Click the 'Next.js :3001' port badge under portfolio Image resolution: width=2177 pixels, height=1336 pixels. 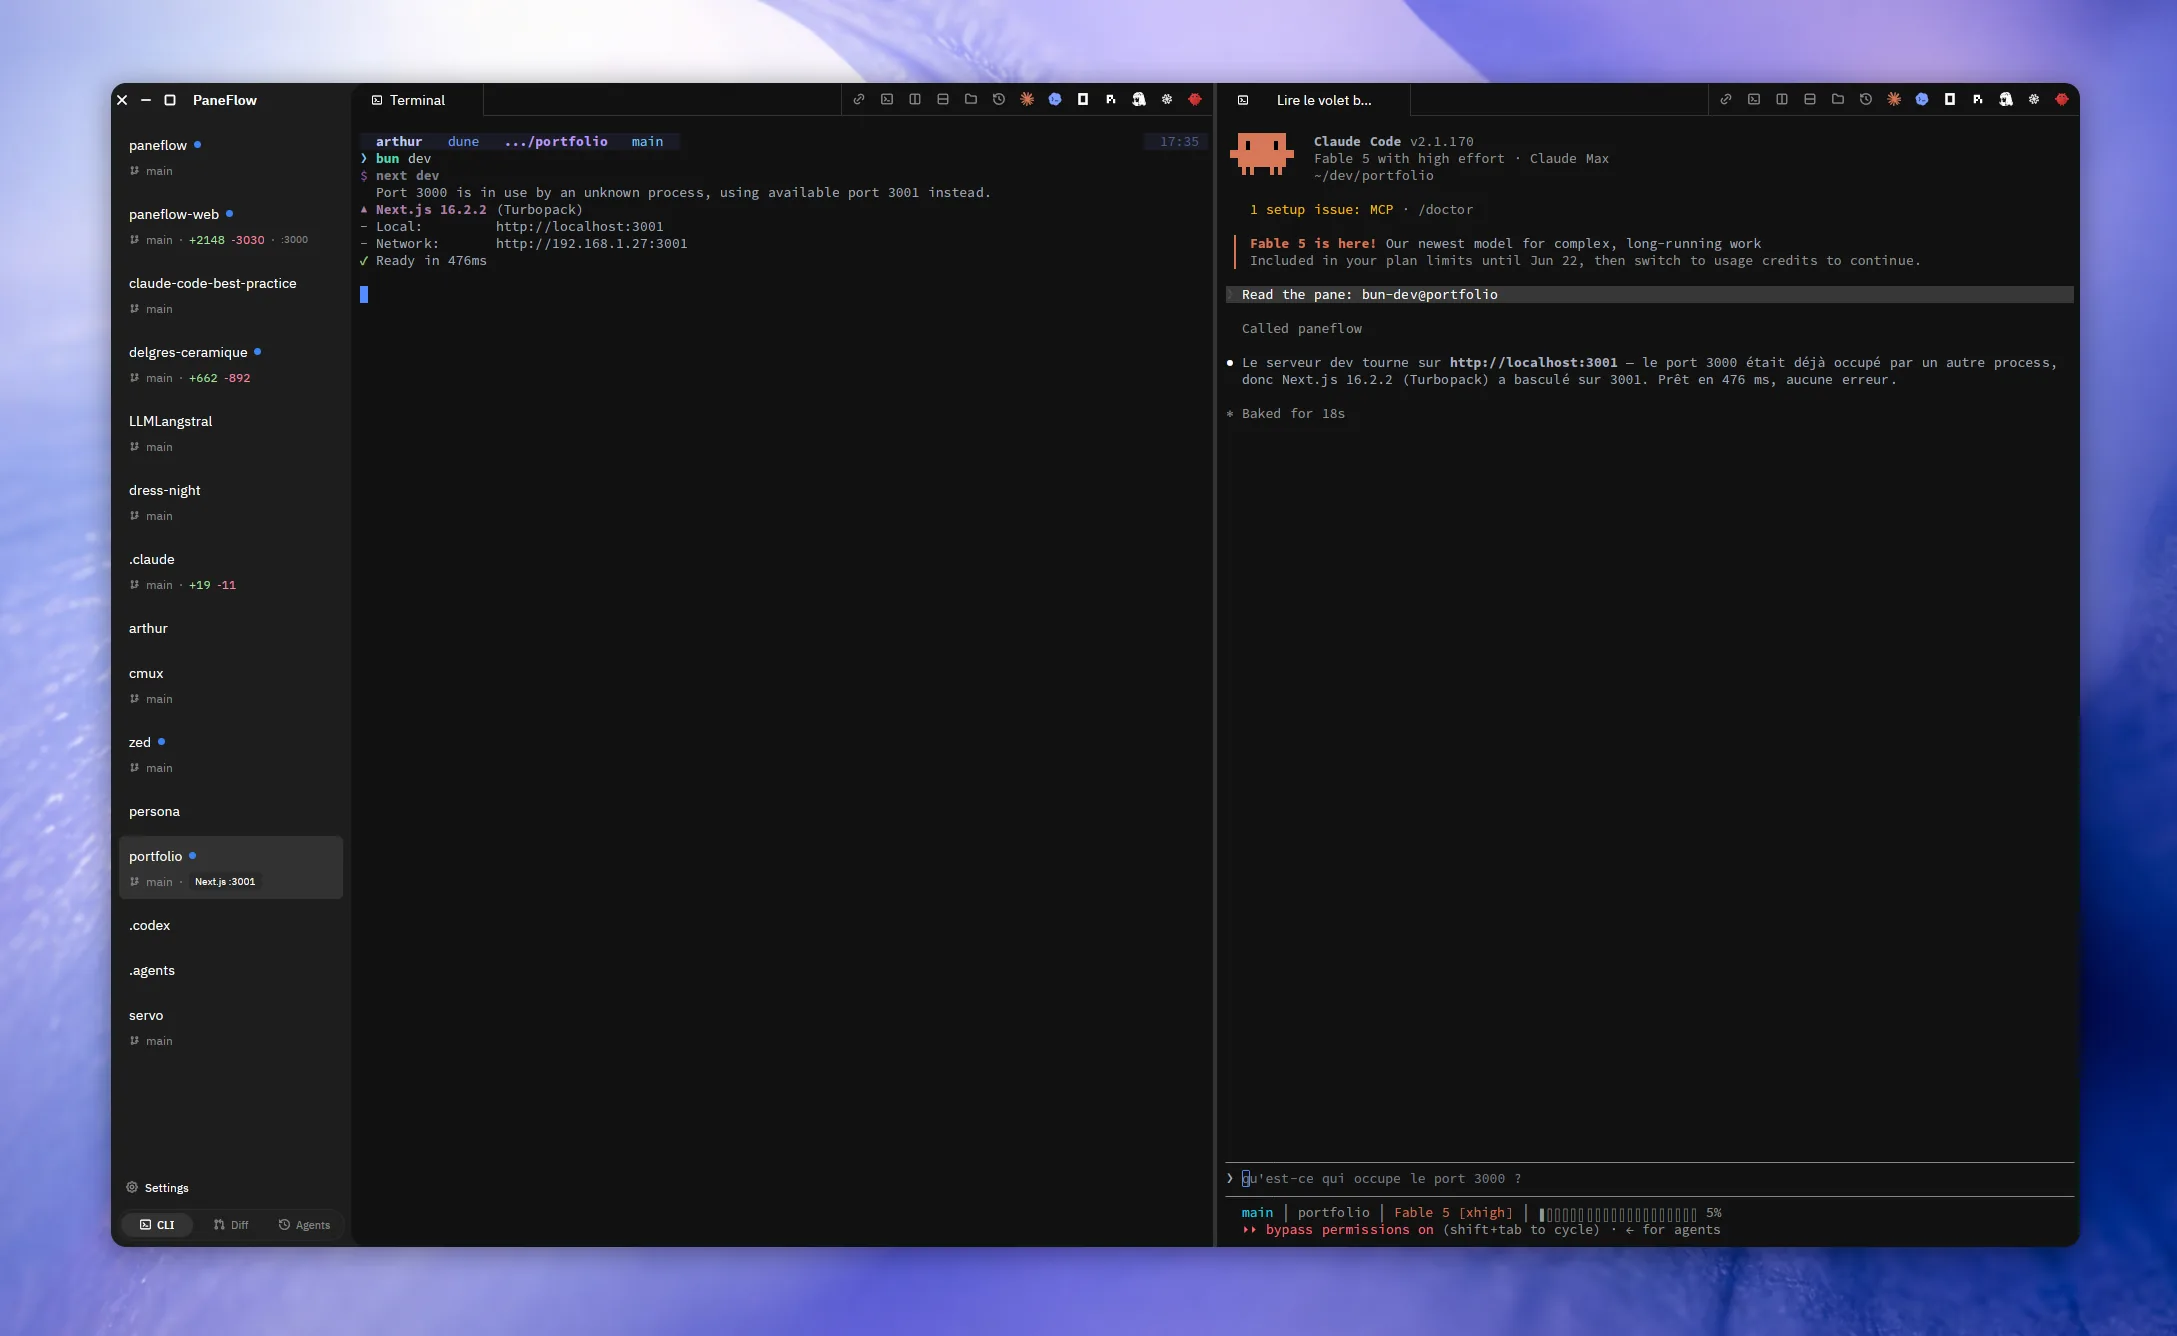click(225, 882)
